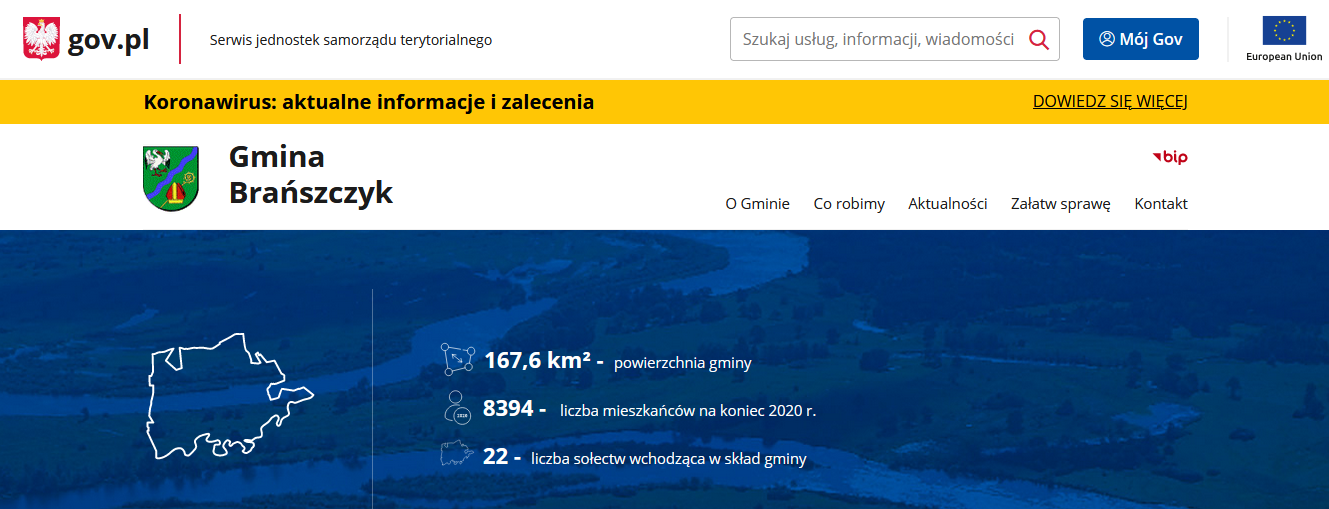
Task: Click the liczba mieszkańców na koniec 2020 label
Action: click(x=688, y=410)
